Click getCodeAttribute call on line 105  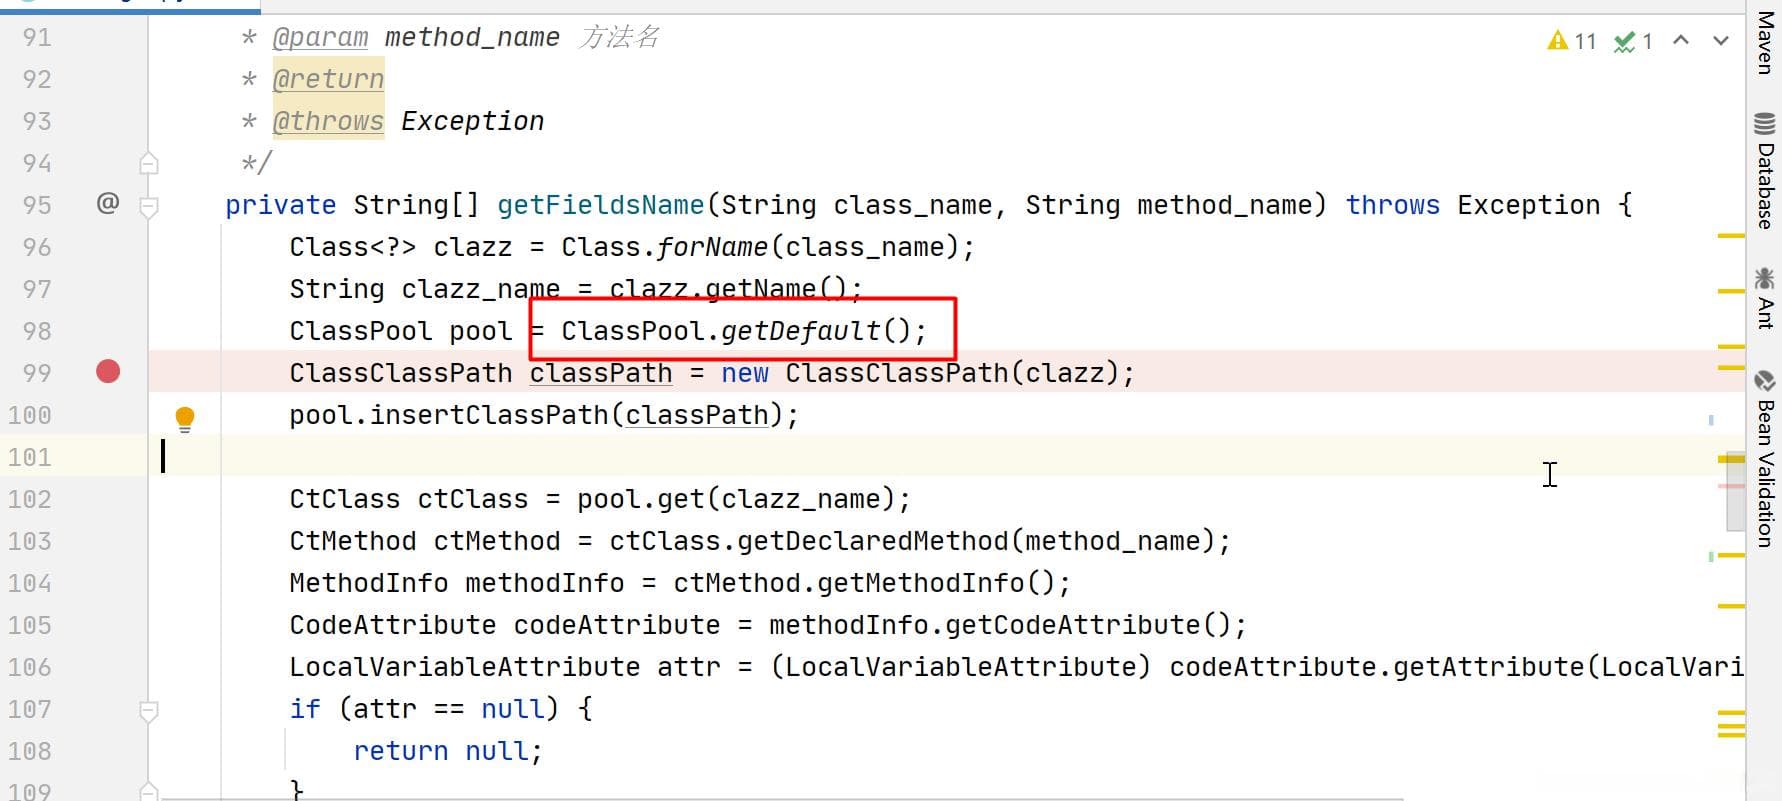(x=1073, y=625)
